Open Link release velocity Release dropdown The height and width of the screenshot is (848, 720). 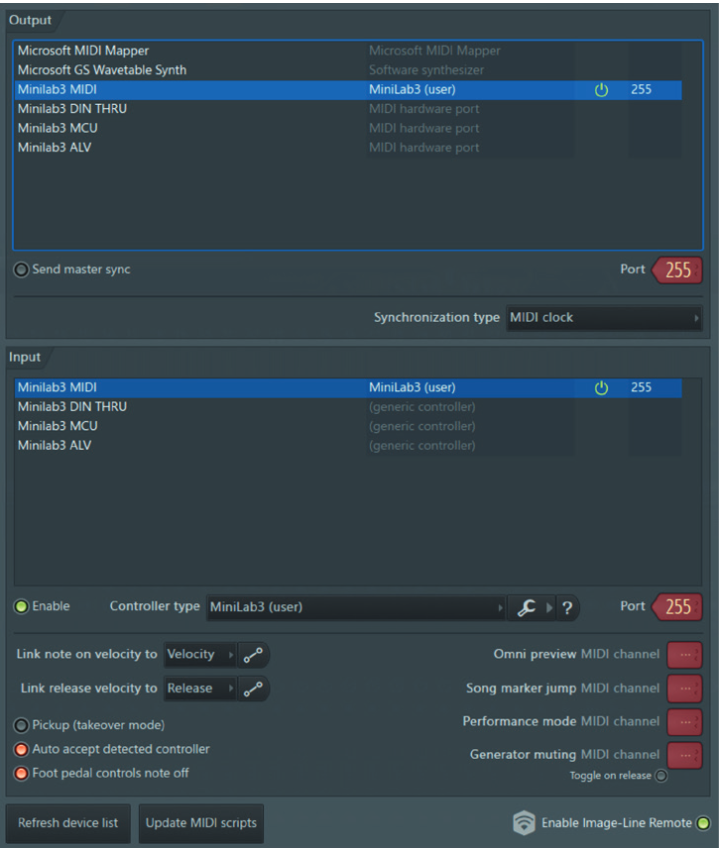click(x=200, y=688)
